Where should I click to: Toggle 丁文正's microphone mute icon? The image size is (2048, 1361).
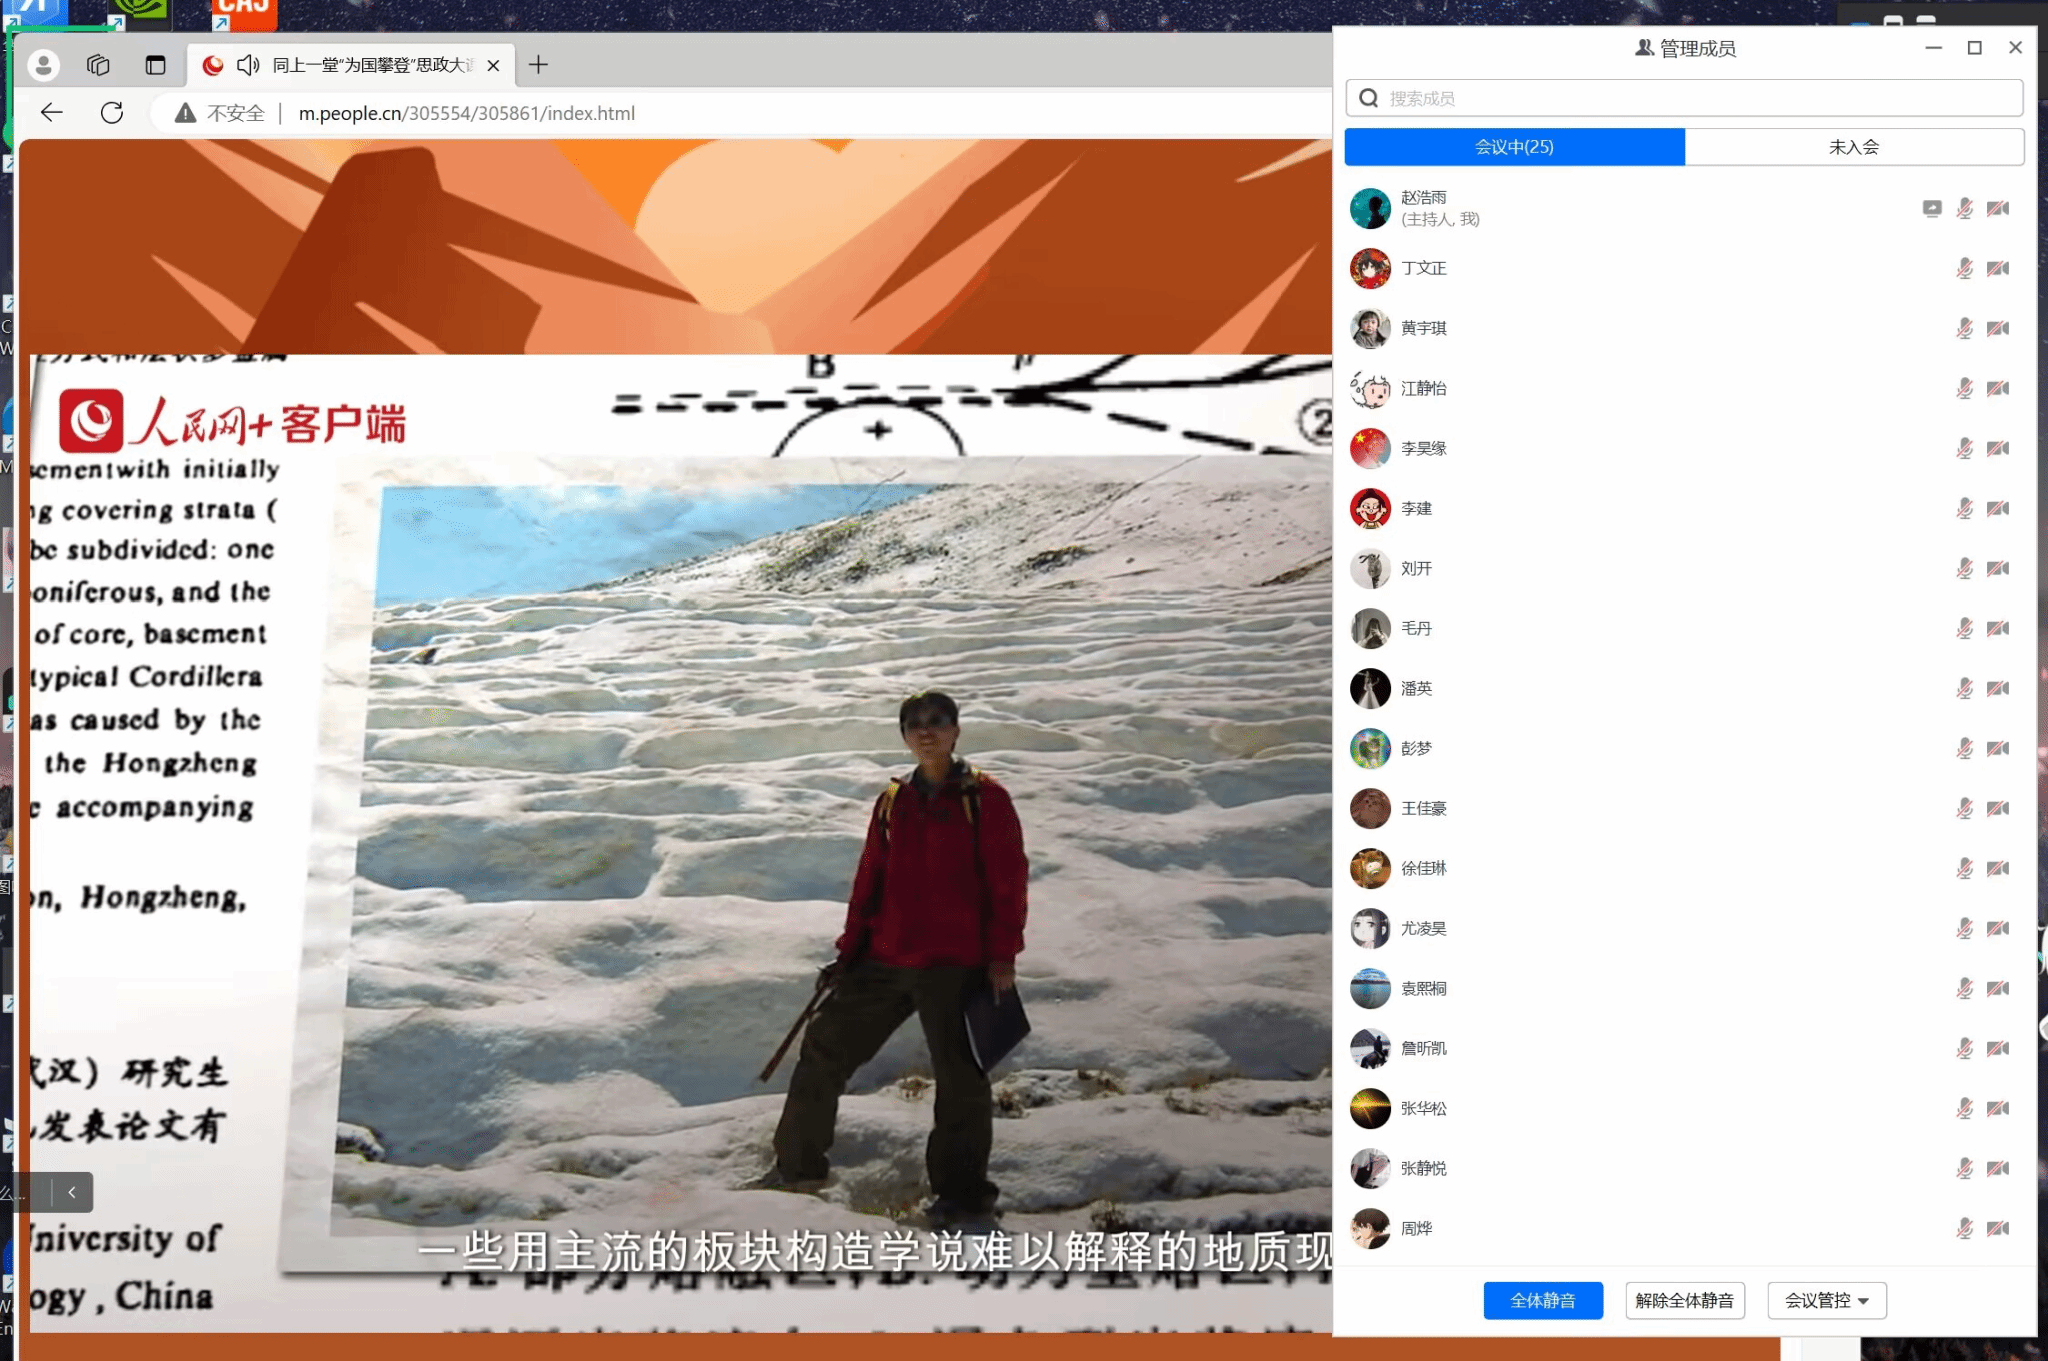click(x=1964, y=268)
